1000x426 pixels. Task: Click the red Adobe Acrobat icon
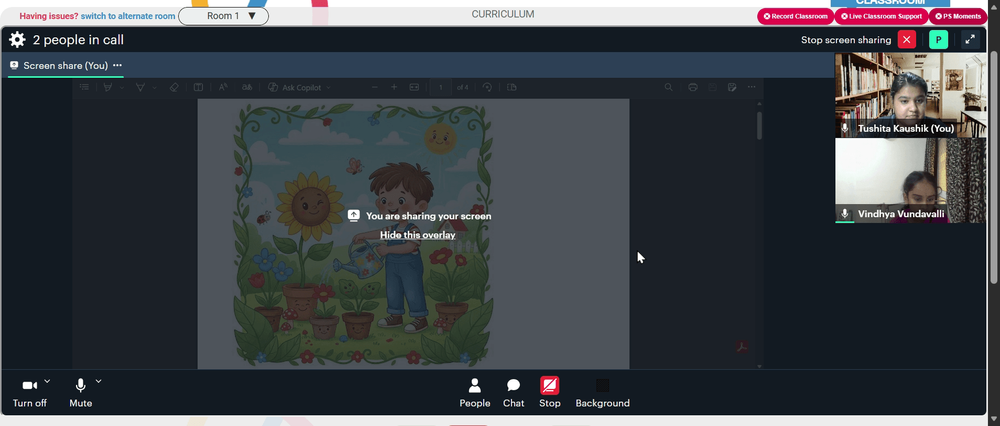(x=742, y=347)
